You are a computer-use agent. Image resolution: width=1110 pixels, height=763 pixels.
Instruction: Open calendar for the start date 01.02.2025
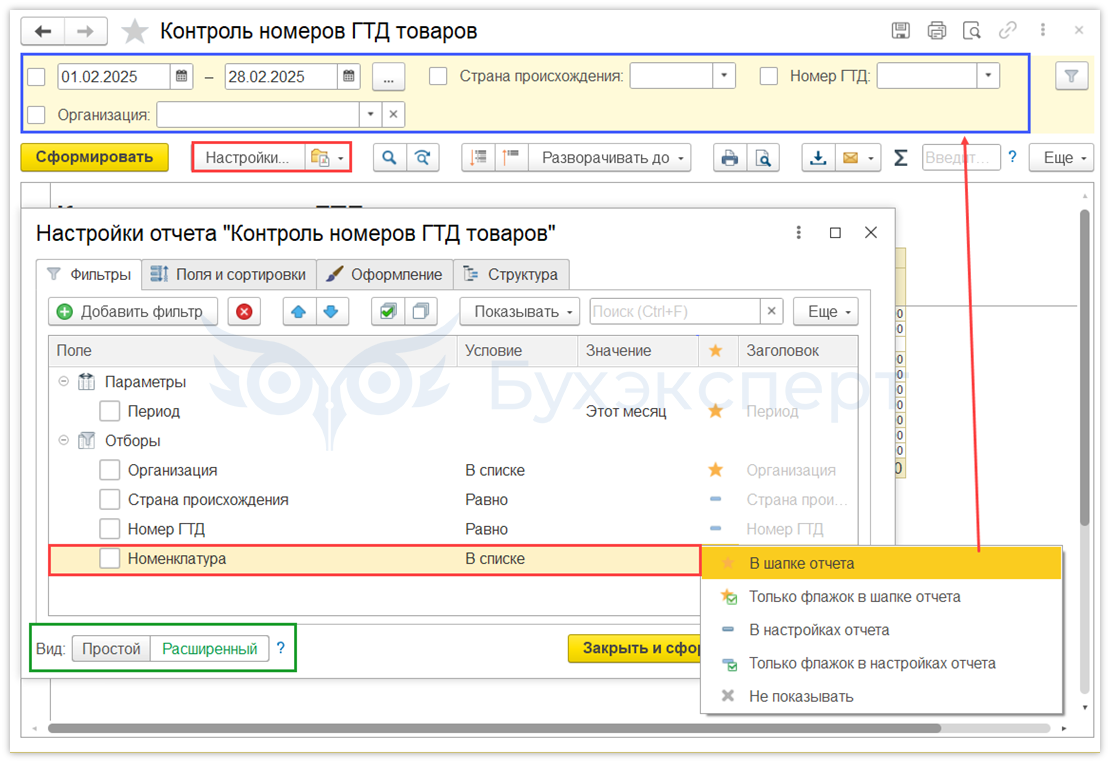coord(182,76)
